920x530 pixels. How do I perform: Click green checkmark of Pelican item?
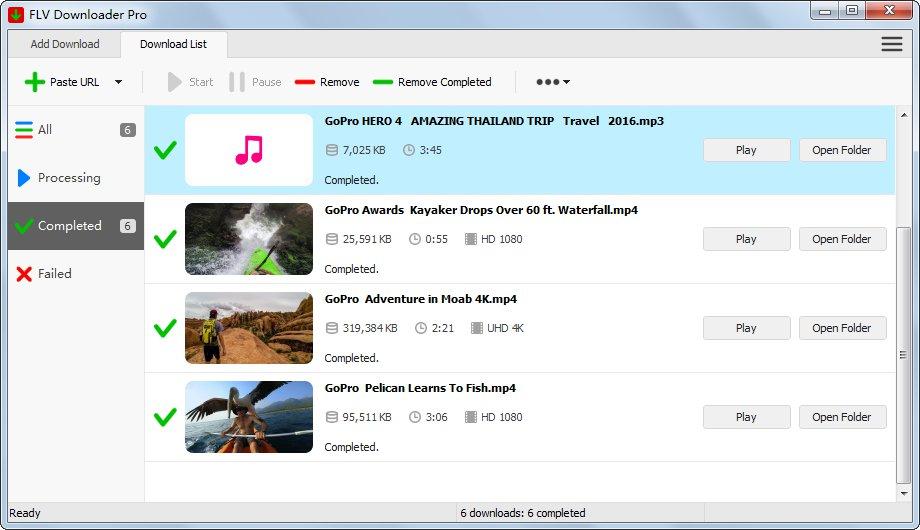[165, 417]
